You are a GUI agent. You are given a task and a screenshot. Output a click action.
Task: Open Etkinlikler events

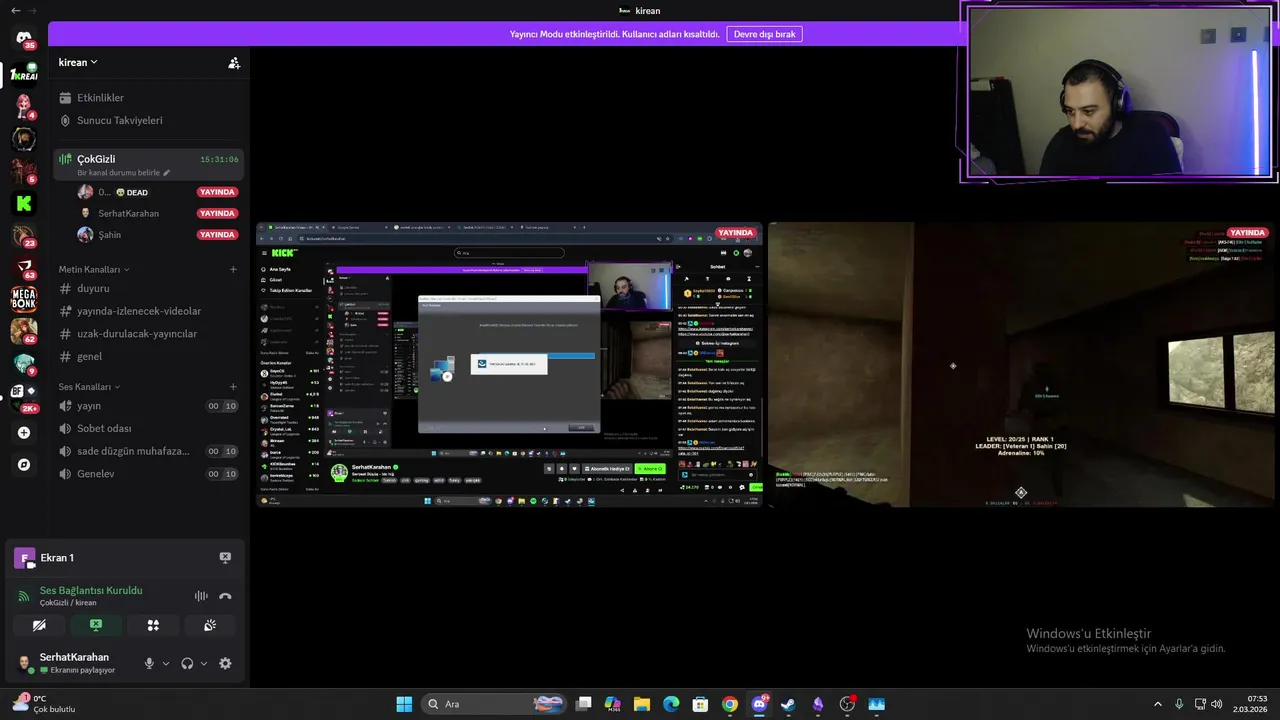148,98
